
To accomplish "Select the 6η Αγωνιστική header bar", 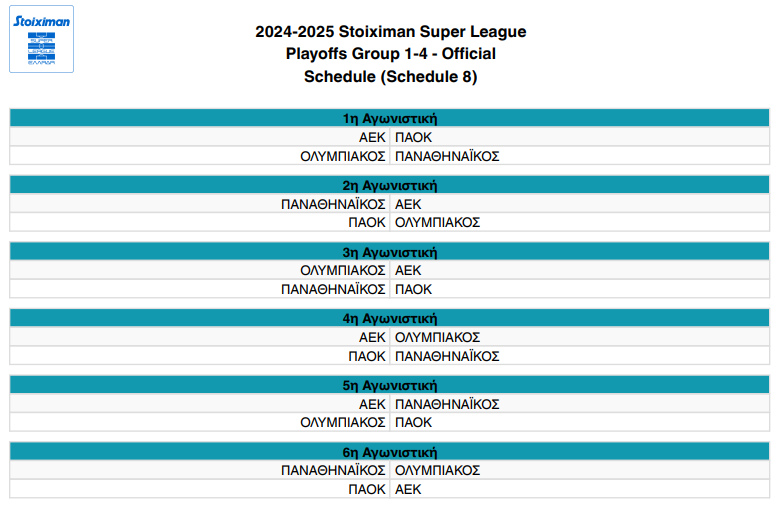I will coord(390,452).
